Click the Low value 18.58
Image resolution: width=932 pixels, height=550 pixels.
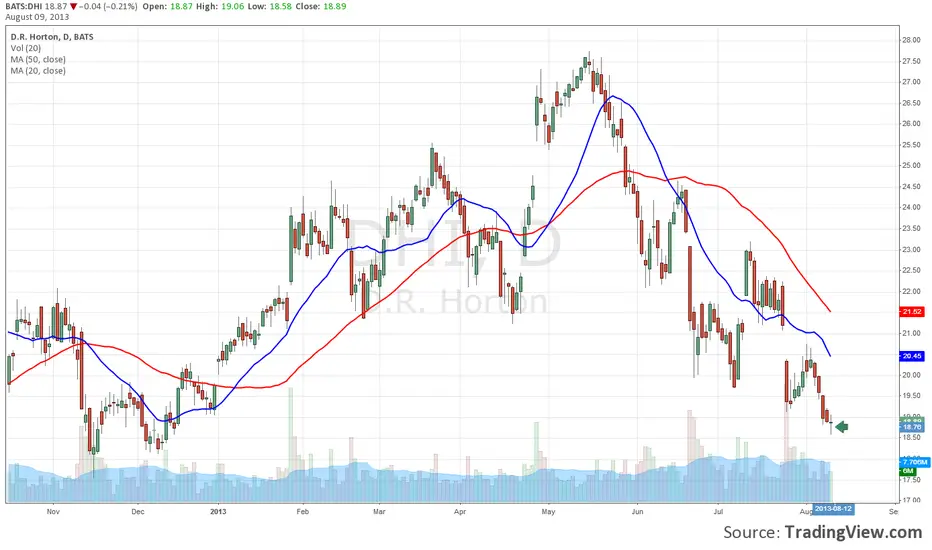click(x=280, y=7)
